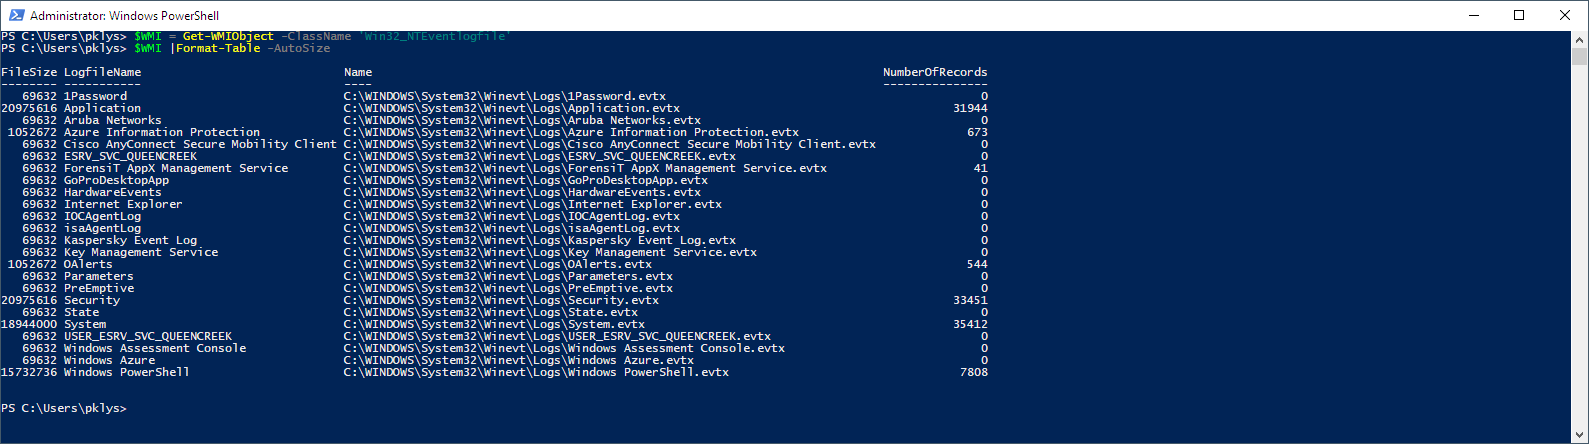Click the OAlerts log file size
Image resolution: width=1589 pixels, height=444 pixels.
point(32,264)
